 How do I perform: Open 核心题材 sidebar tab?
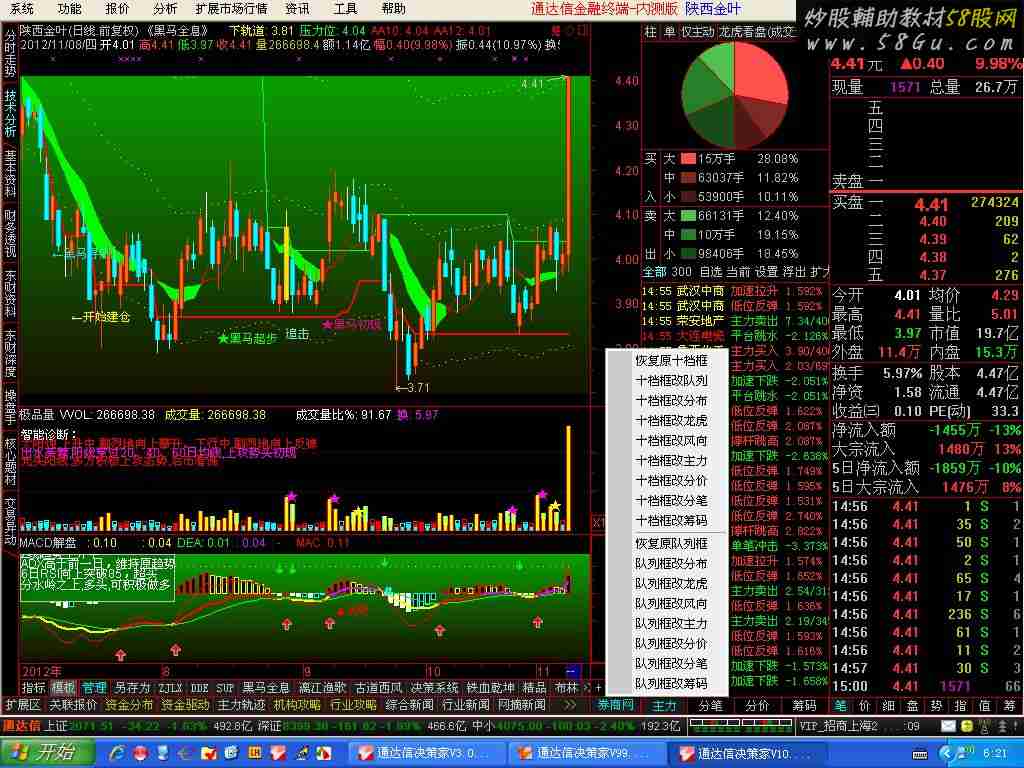(10, 461)
